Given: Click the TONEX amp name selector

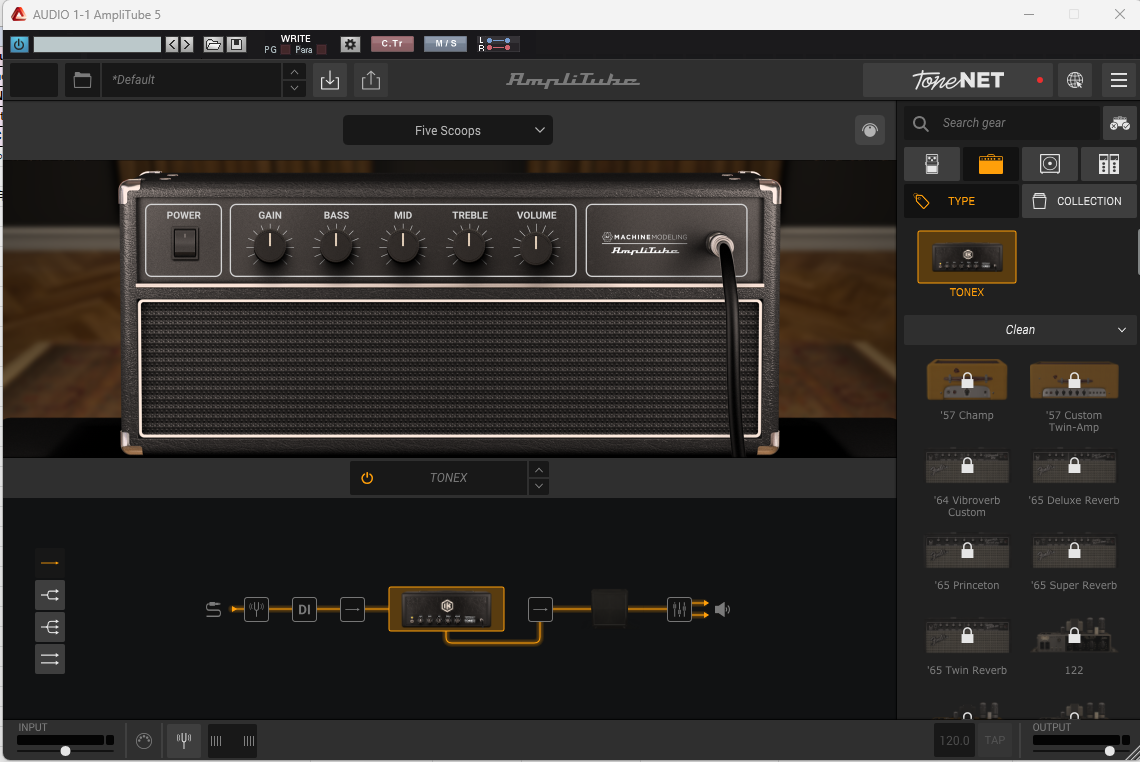Looking at the screenshot, I should (x=449, y=478).
